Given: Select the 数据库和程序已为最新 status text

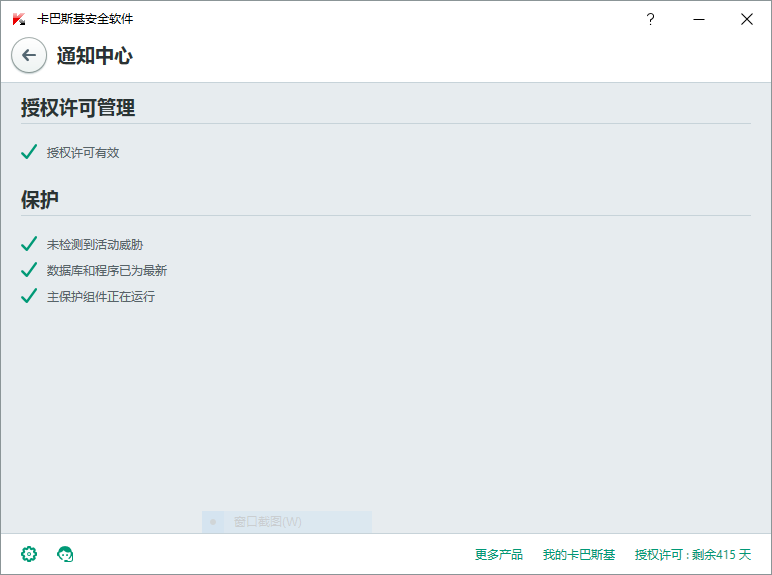Looking at the screenshot, I should pyautogui.click(x=107, y=270).
